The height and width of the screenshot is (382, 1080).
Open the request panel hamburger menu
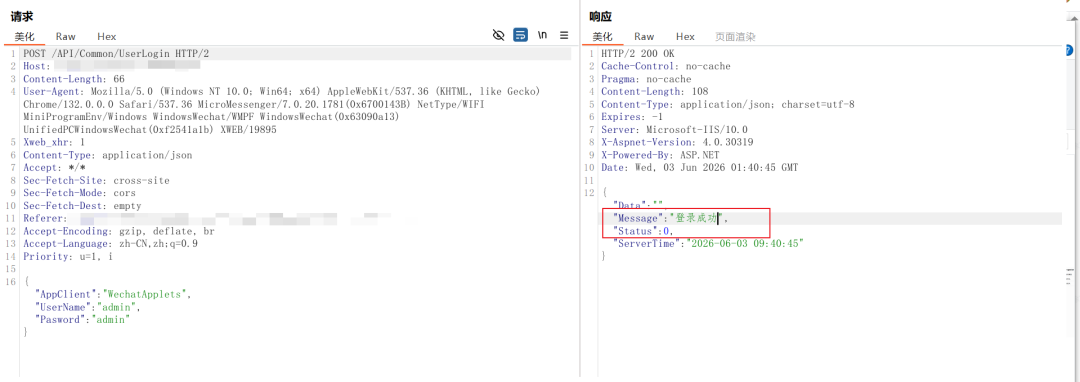click(563, 35)
